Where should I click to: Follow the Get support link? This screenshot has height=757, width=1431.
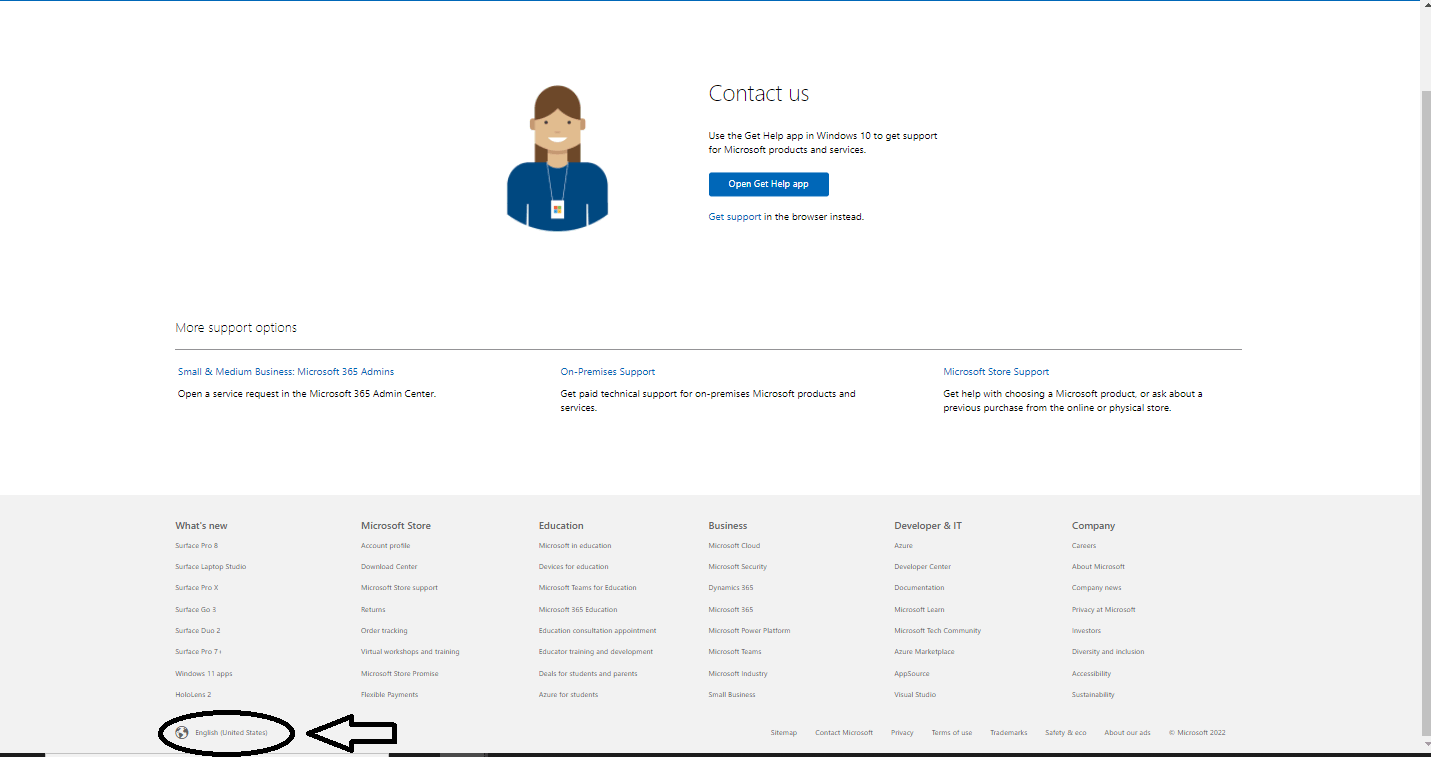click(x=735, y=217)
